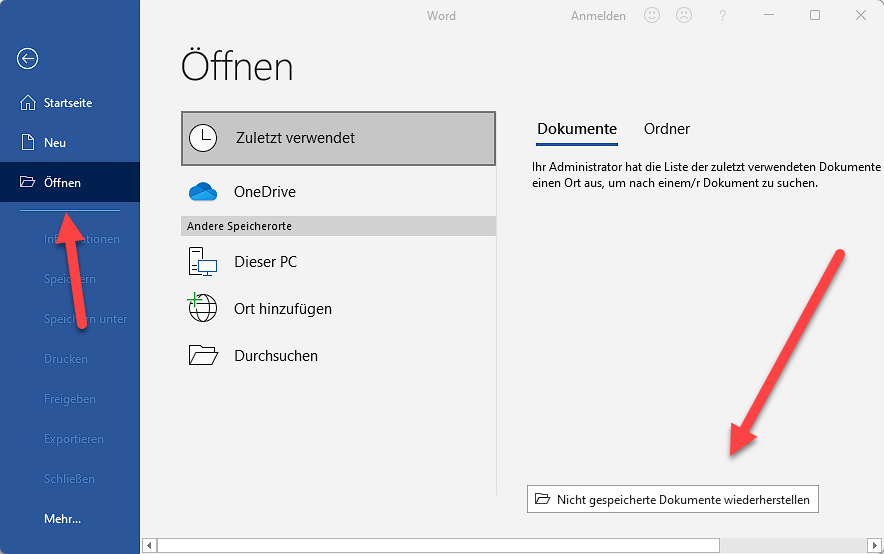Click Anmelden to sign in
The image size is (884, 554).
(598, 16)
